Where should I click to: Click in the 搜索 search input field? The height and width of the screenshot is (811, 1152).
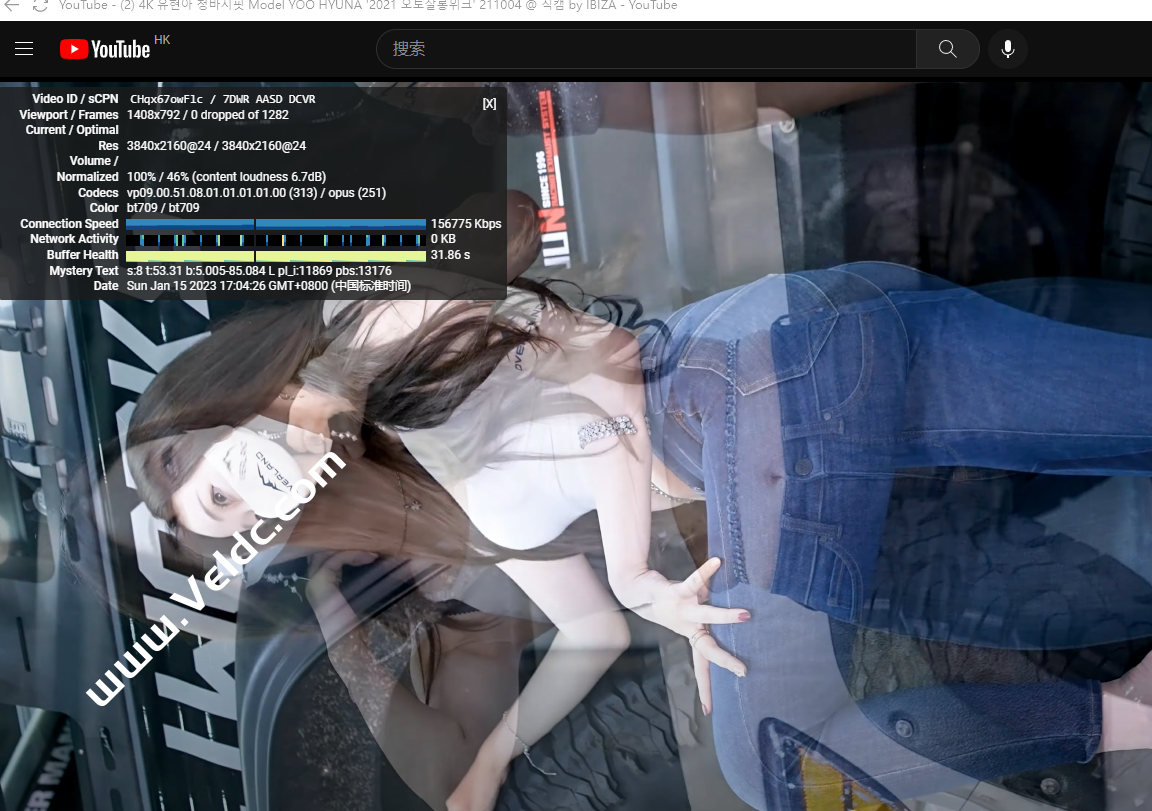tap(645, 49)
